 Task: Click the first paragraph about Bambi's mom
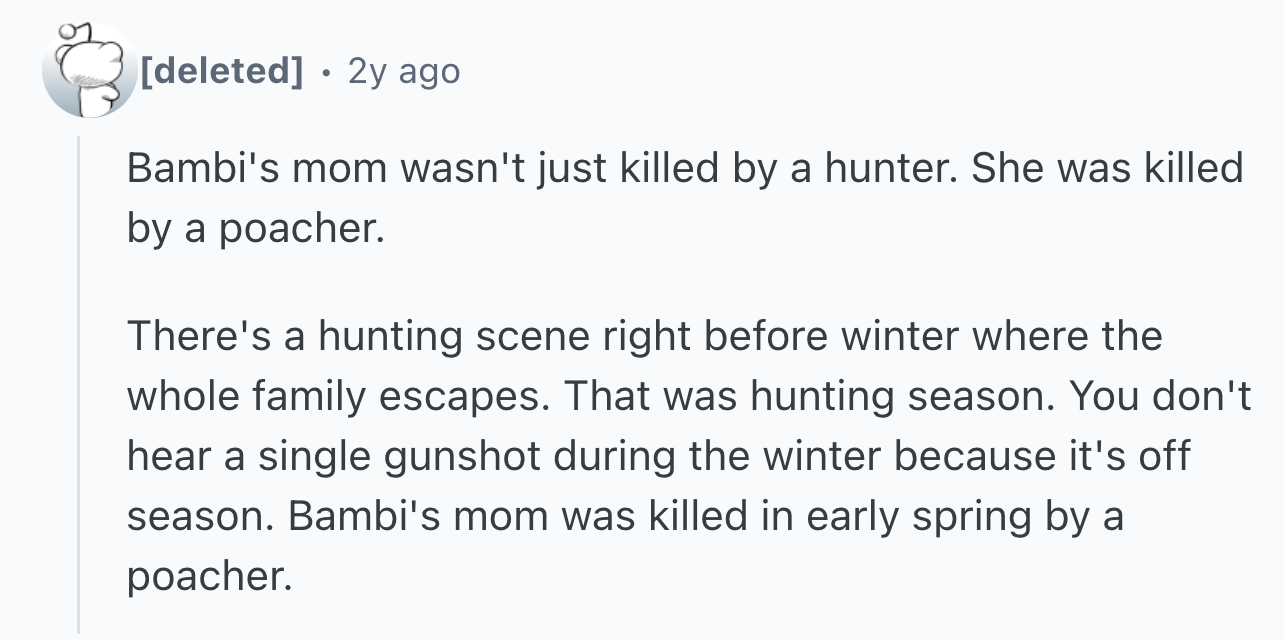pyautogui.click(x=685, y=200)
